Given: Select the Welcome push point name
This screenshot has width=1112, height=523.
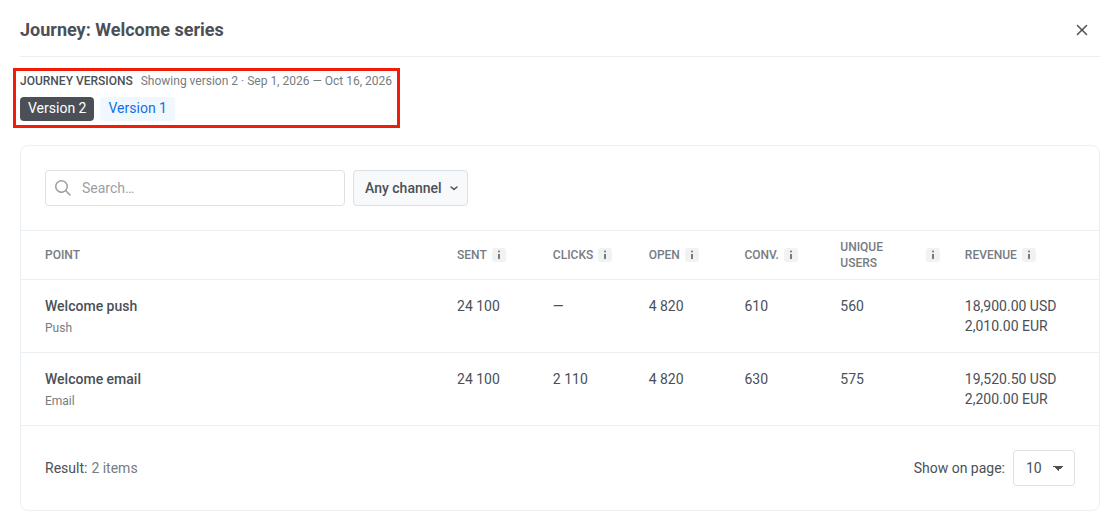Looking at the screenshot, I should tap(91, 306).
